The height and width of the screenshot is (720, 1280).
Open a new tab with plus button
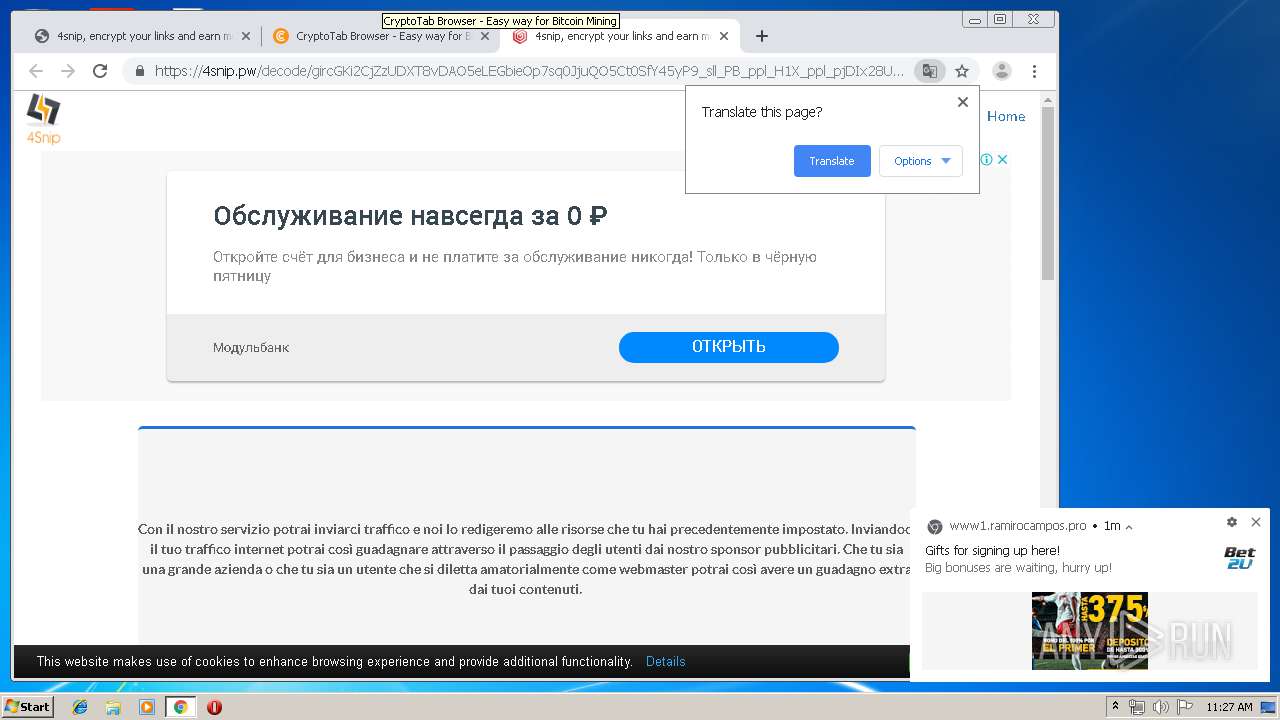(762, 36)
